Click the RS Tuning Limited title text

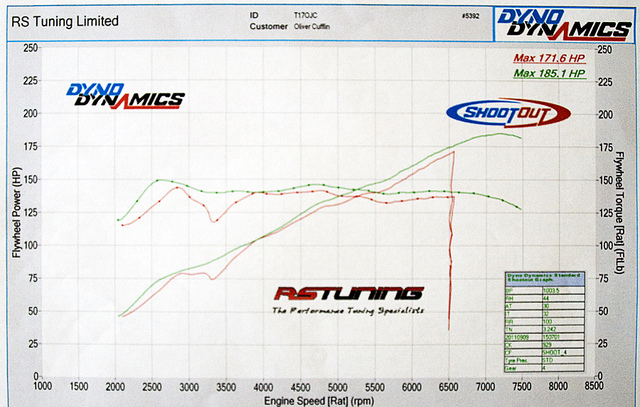click(x=64, y=20)
